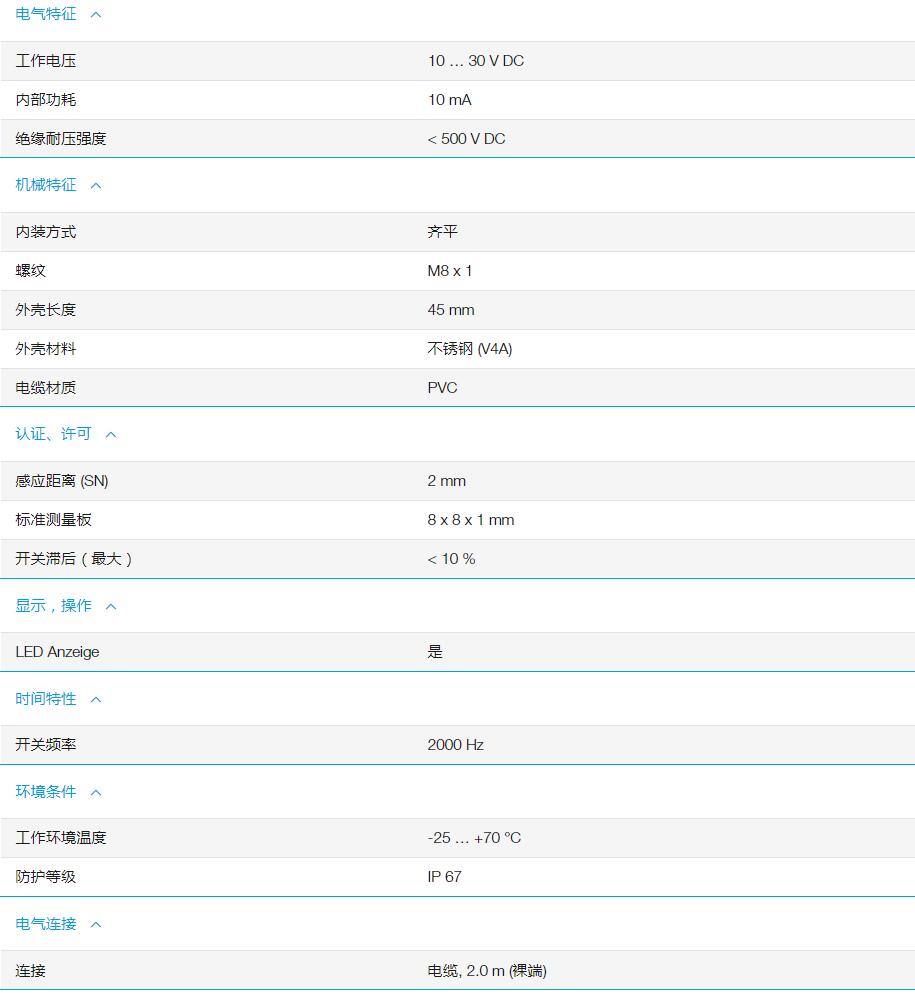Collapse the 显示，操作 section chevron

coord(110,606)
